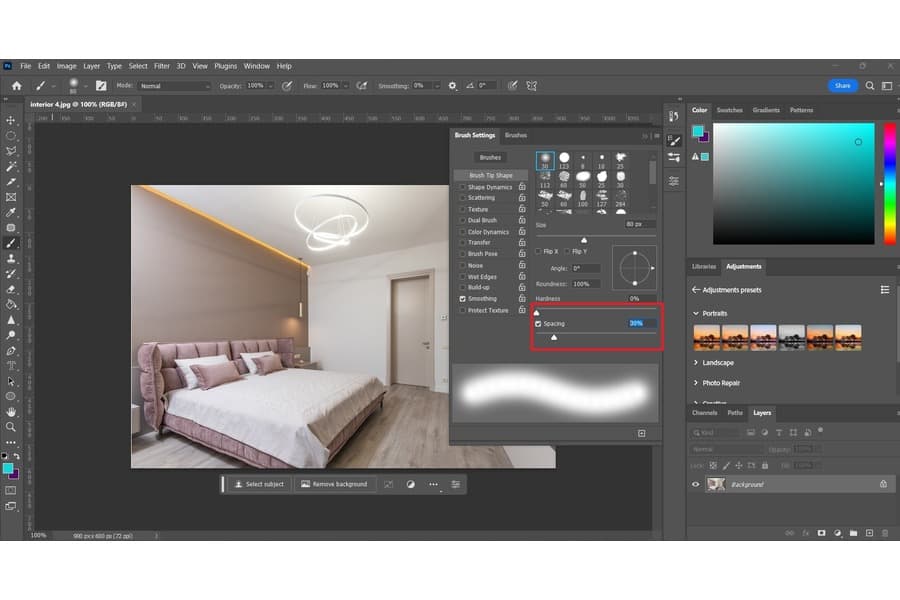Select the Background layer thumbnail
This screenshot has height=600, width=900.
716,484
